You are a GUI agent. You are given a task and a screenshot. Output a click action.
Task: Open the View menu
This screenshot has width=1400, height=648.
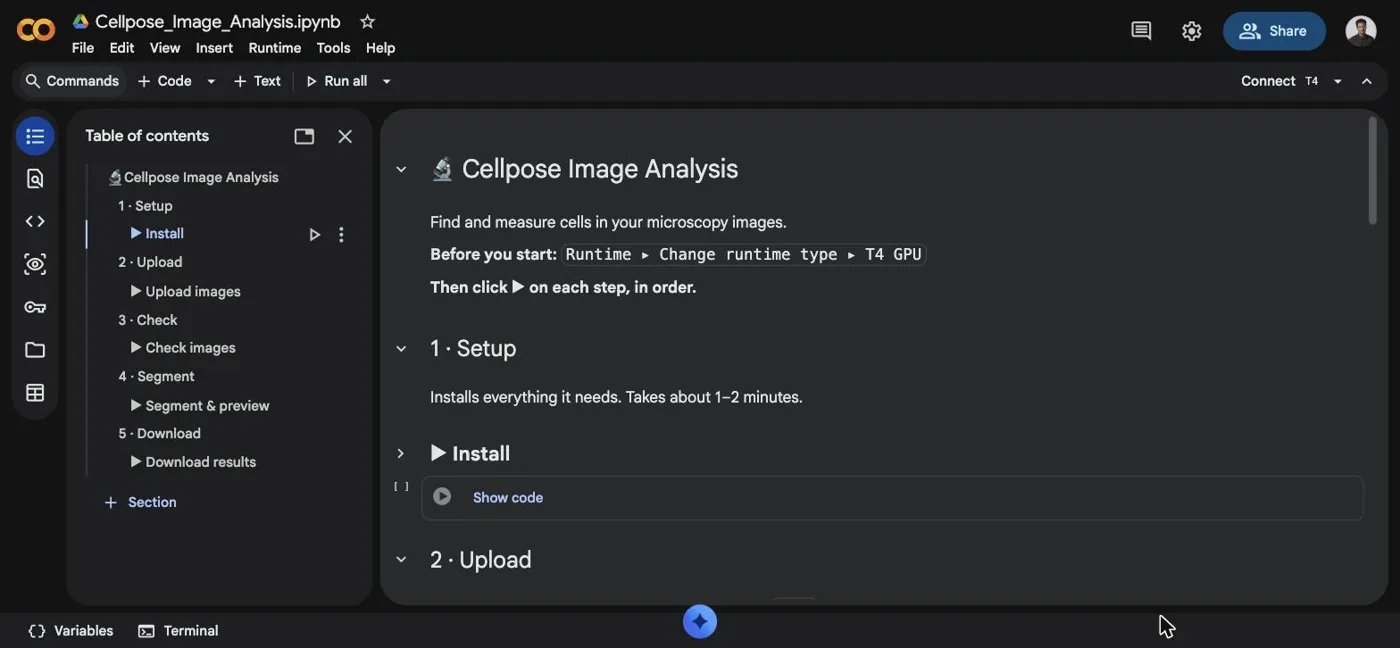165,48
